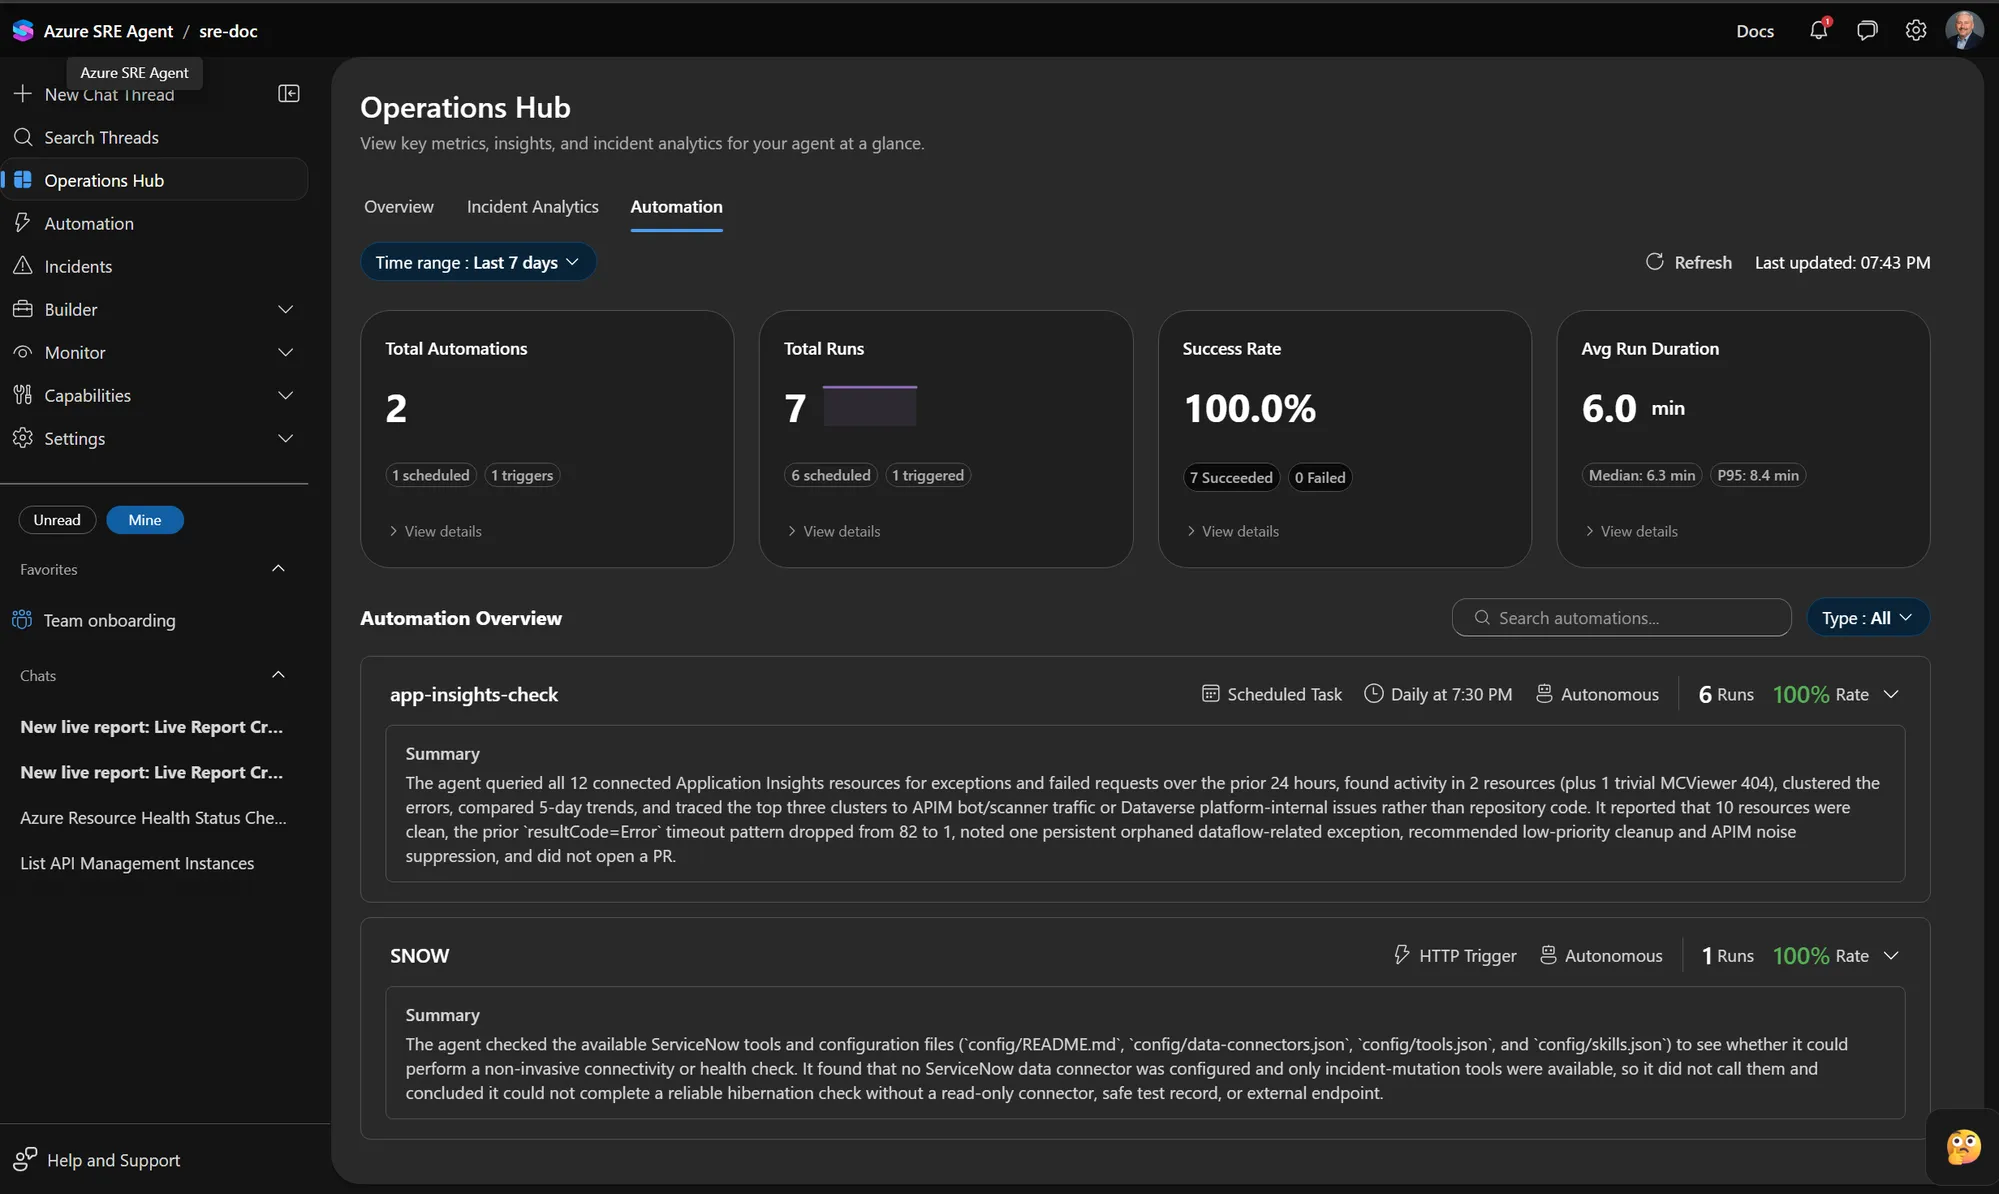Click the Monitor eye icon
Screen dimensions: 1999x1194
[23, 352]
